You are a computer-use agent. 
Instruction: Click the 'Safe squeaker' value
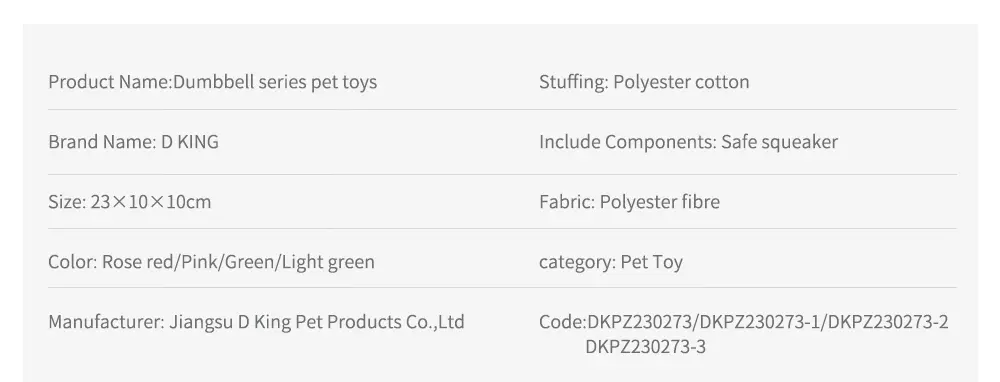(x=779, y=142)
